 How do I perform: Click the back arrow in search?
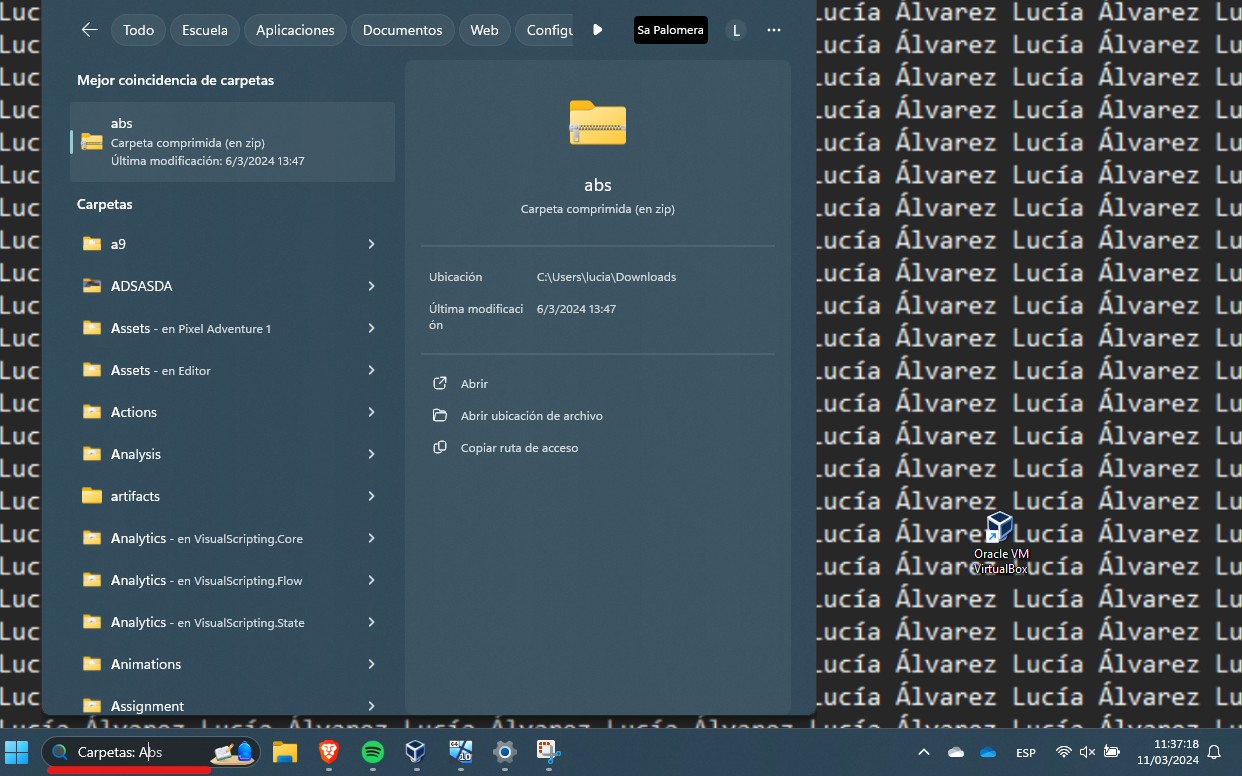pos(89,30)
